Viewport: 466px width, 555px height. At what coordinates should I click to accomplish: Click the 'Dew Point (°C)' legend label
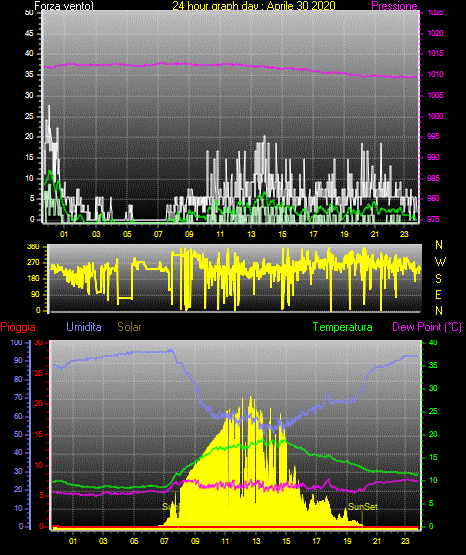(x=427, y=327)
